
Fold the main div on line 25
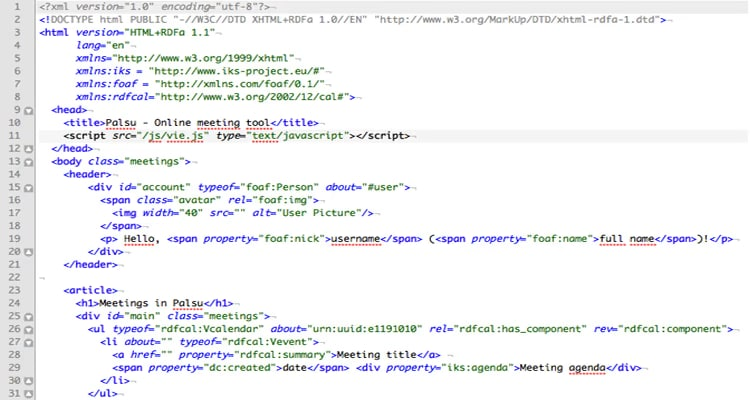click(x=29, y=317)
